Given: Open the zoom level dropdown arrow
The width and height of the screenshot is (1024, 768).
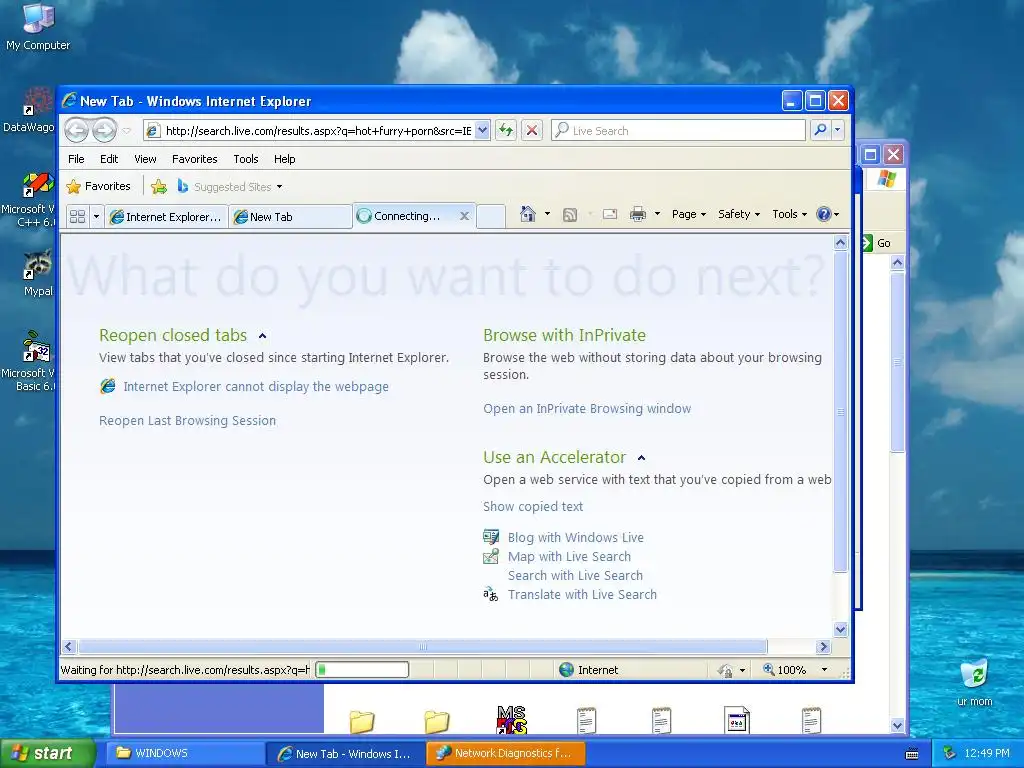Looking at the screenshot, I should (x=824, y=670).
